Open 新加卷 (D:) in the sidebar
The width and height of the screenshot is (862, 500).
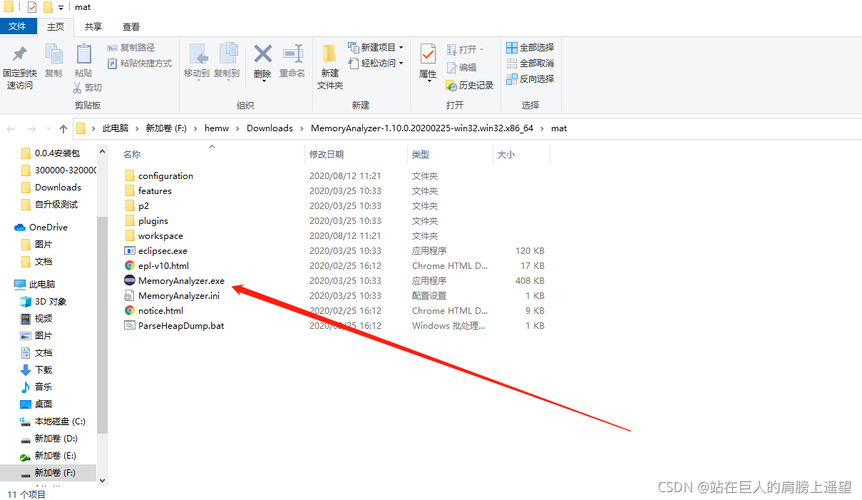[56, 438]
